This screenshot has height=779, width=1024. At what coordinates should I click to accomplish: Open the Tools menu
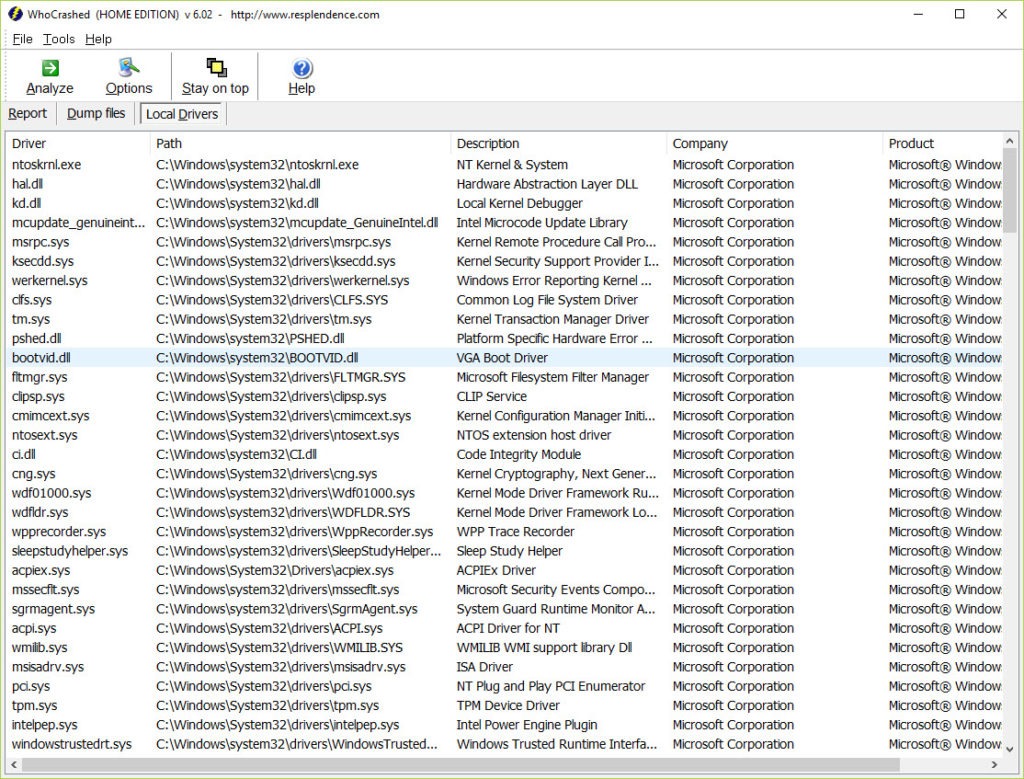[59, 39]
